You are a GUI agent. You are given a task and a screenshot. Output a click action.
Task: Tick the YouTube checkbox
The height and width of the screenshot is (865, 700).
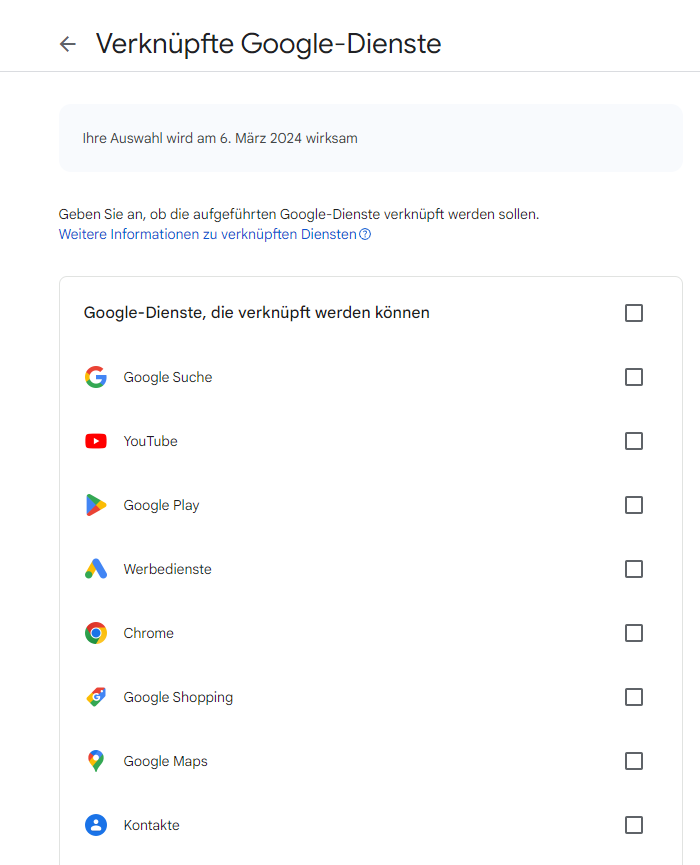click(x=633, y=441)
